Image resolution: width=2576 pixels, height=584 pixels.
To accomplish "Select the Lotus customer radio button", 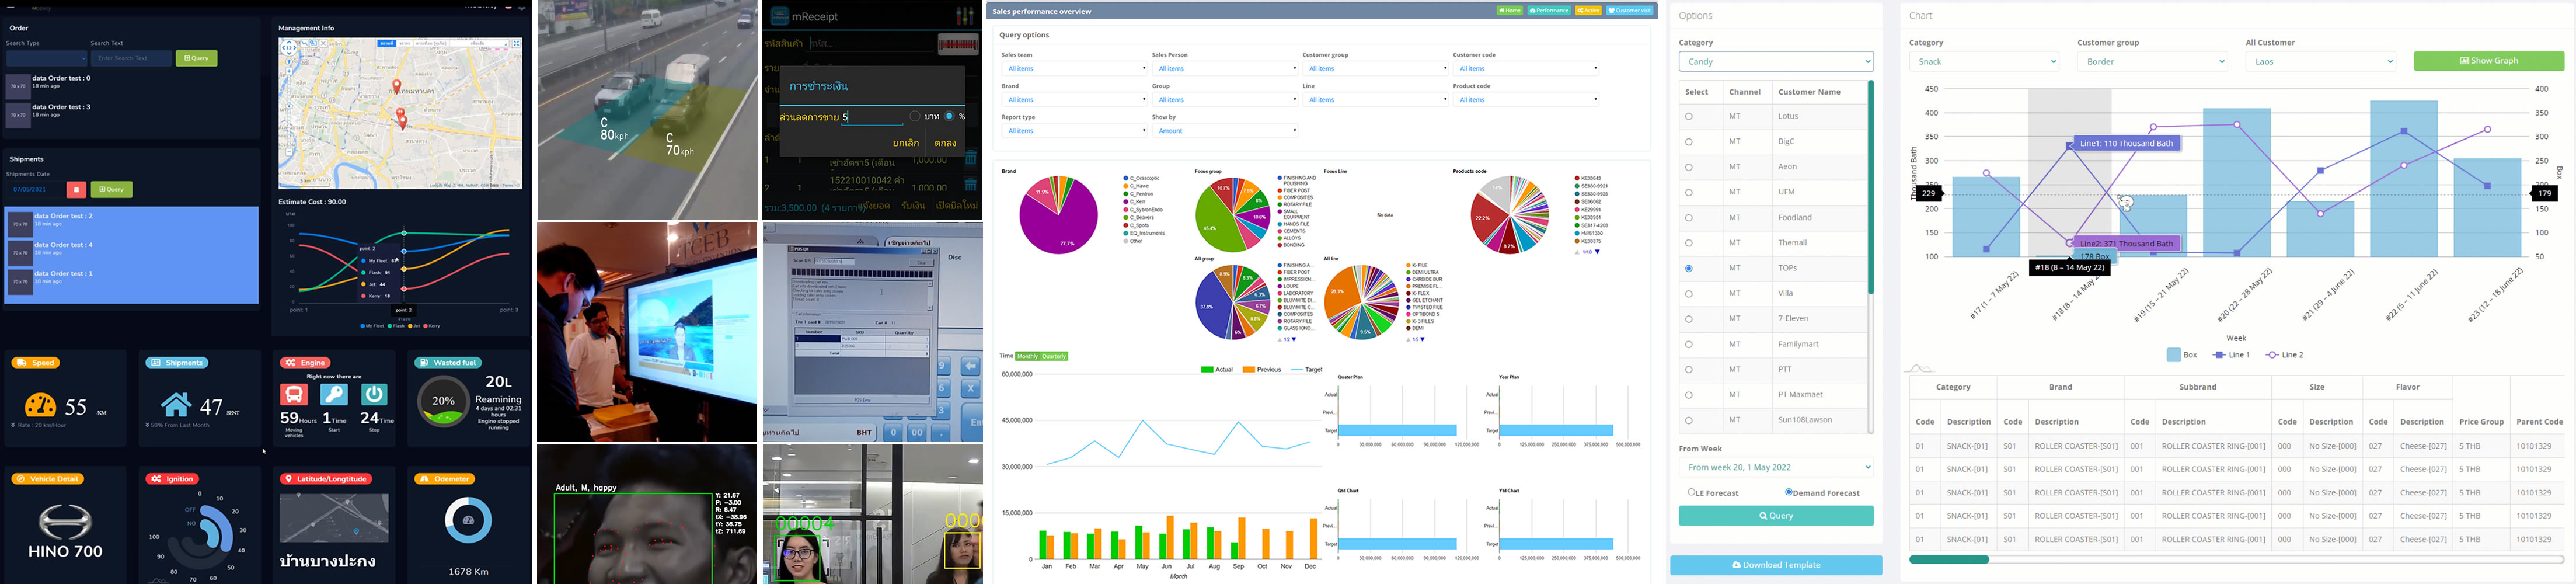I will click(1689, 117).
